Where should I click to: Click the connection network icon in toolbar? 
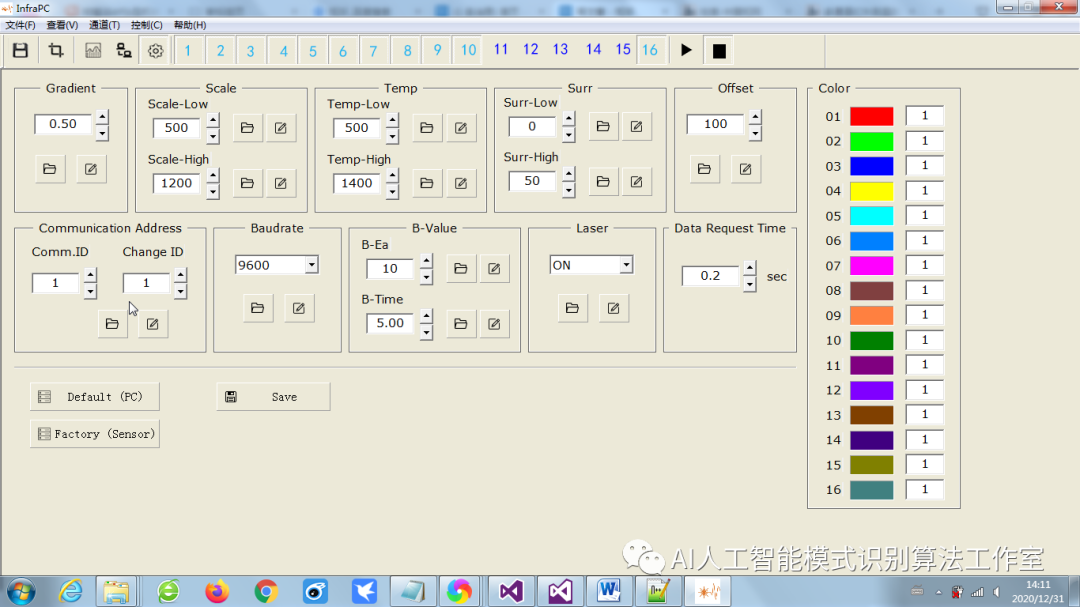124,50
